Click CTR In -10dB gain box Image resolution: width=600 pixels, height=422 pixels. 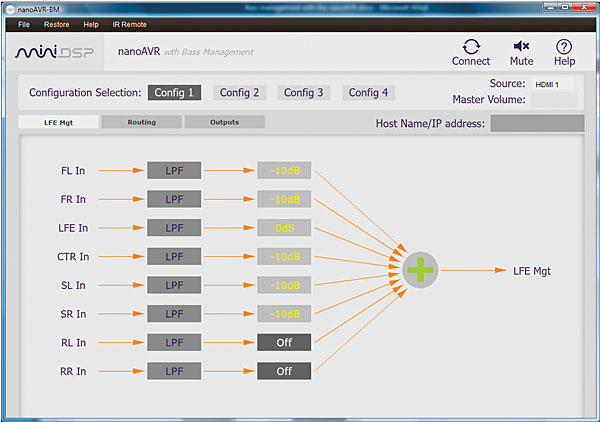click(x=284, y=257)
